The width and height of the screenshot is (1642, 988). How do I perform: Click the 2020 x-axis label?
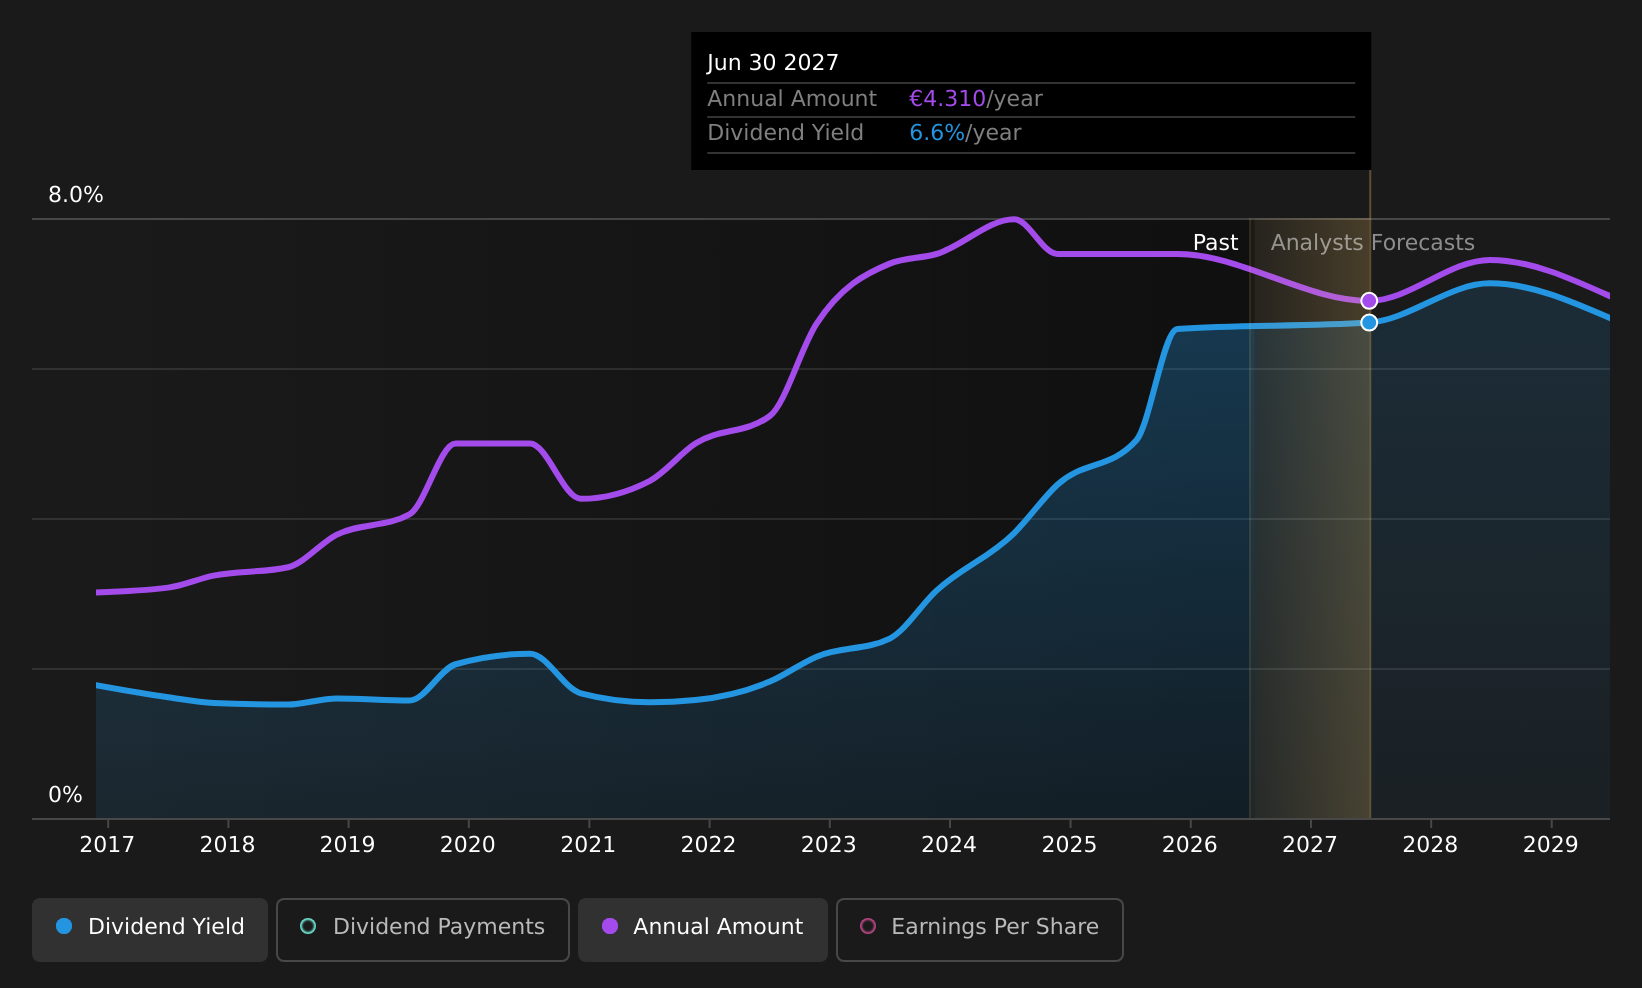click(x=468, y=845)
